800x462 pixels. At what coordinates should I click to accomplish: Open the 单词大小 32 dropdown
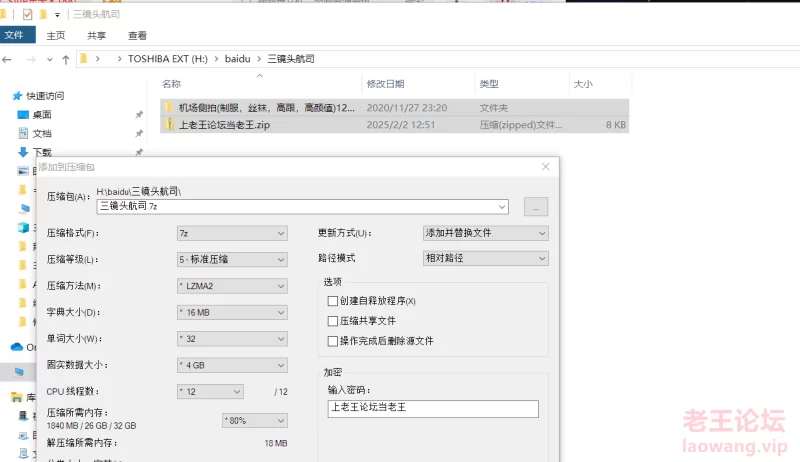click(232, 339)
